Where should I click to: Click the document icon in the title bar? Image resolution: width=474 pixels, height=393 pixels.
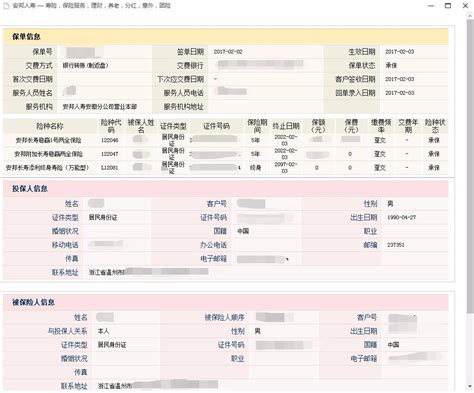[x=6, y=6]
